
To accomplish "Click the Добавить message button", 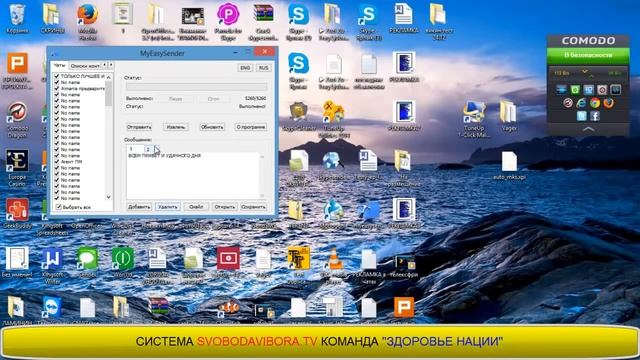I will 139,207.
